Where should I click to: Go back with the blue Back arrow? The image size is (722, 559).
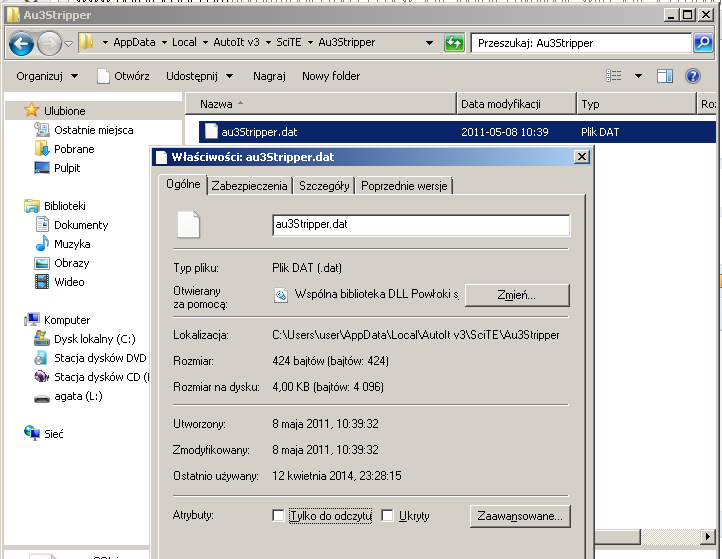21,44
